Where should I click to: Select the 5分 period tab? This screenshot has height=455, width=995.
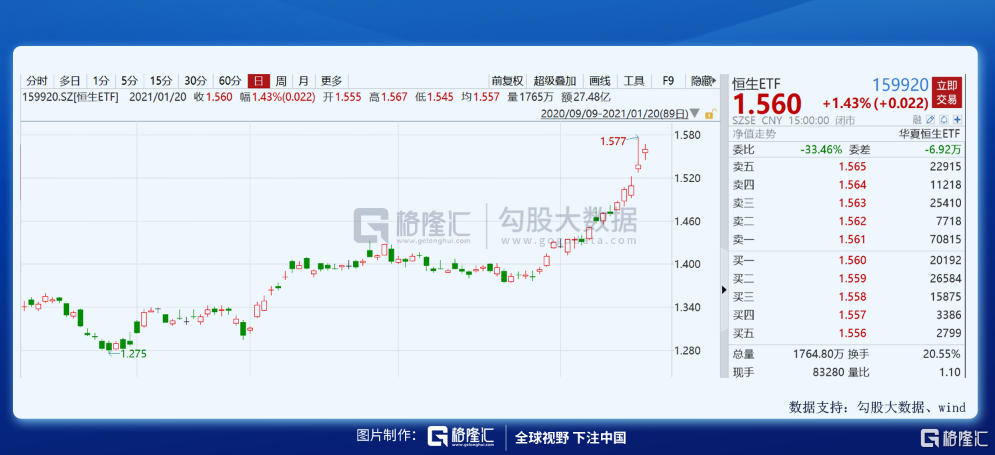[x=129, y=81]
